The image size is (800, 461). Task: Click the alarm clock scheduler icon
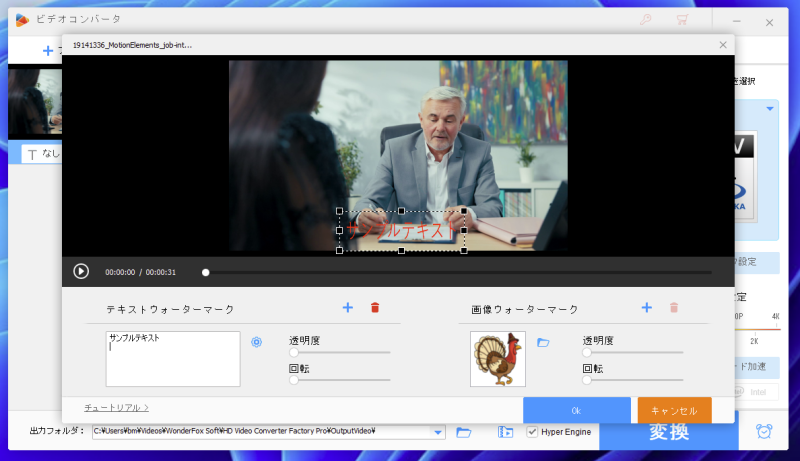click(764, 432)
